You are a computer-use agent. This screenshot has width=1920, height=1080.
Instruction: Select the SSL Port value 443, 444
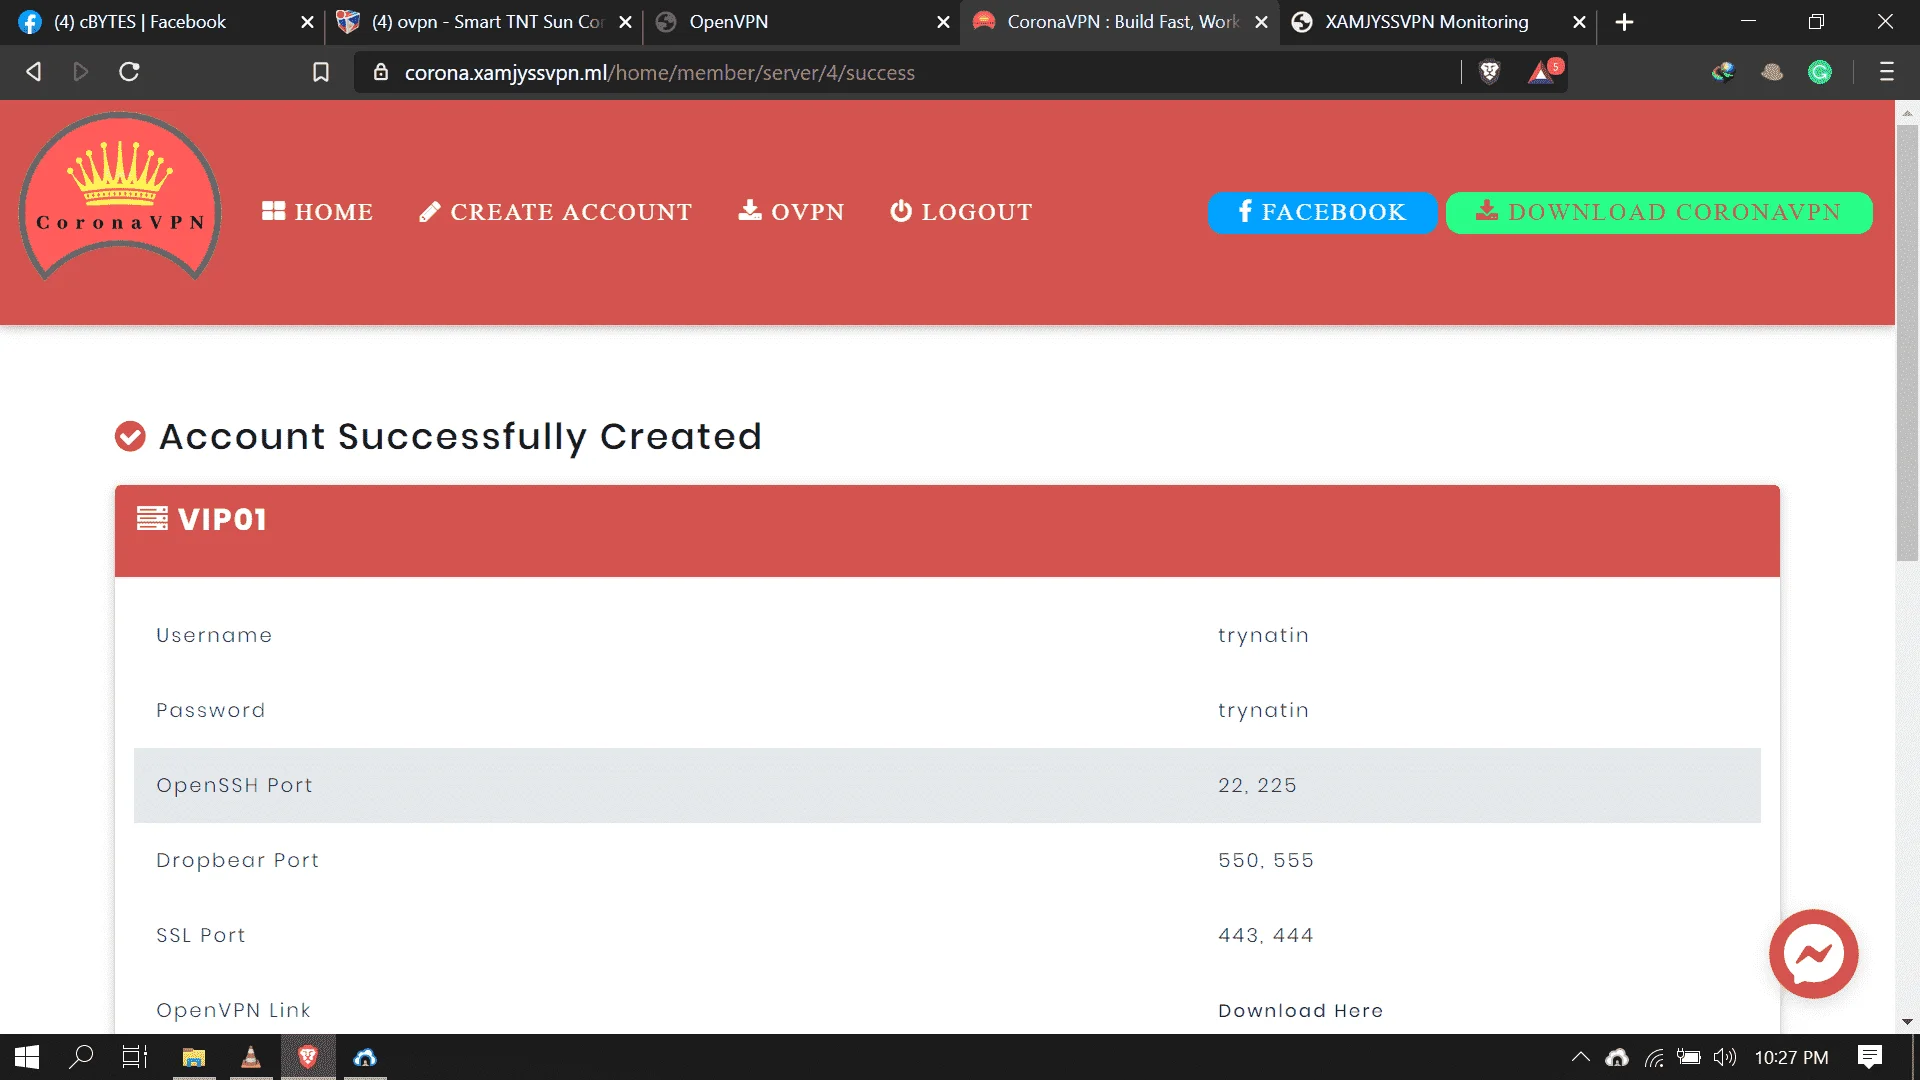point(1266,936)
